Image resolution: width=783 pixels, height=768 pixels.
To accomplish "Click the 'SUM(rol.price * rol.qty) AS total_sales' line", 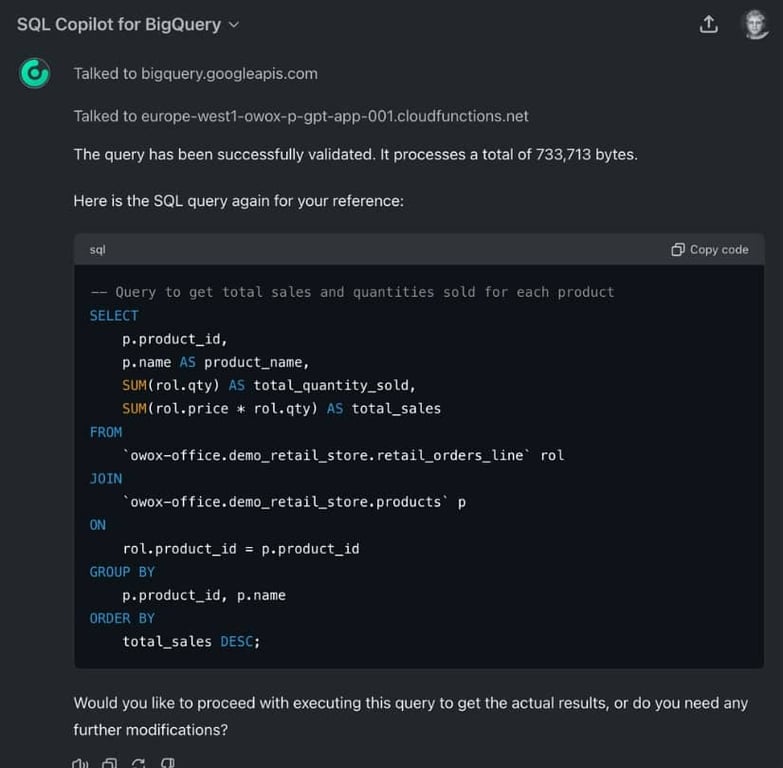I will click(282, 409).
